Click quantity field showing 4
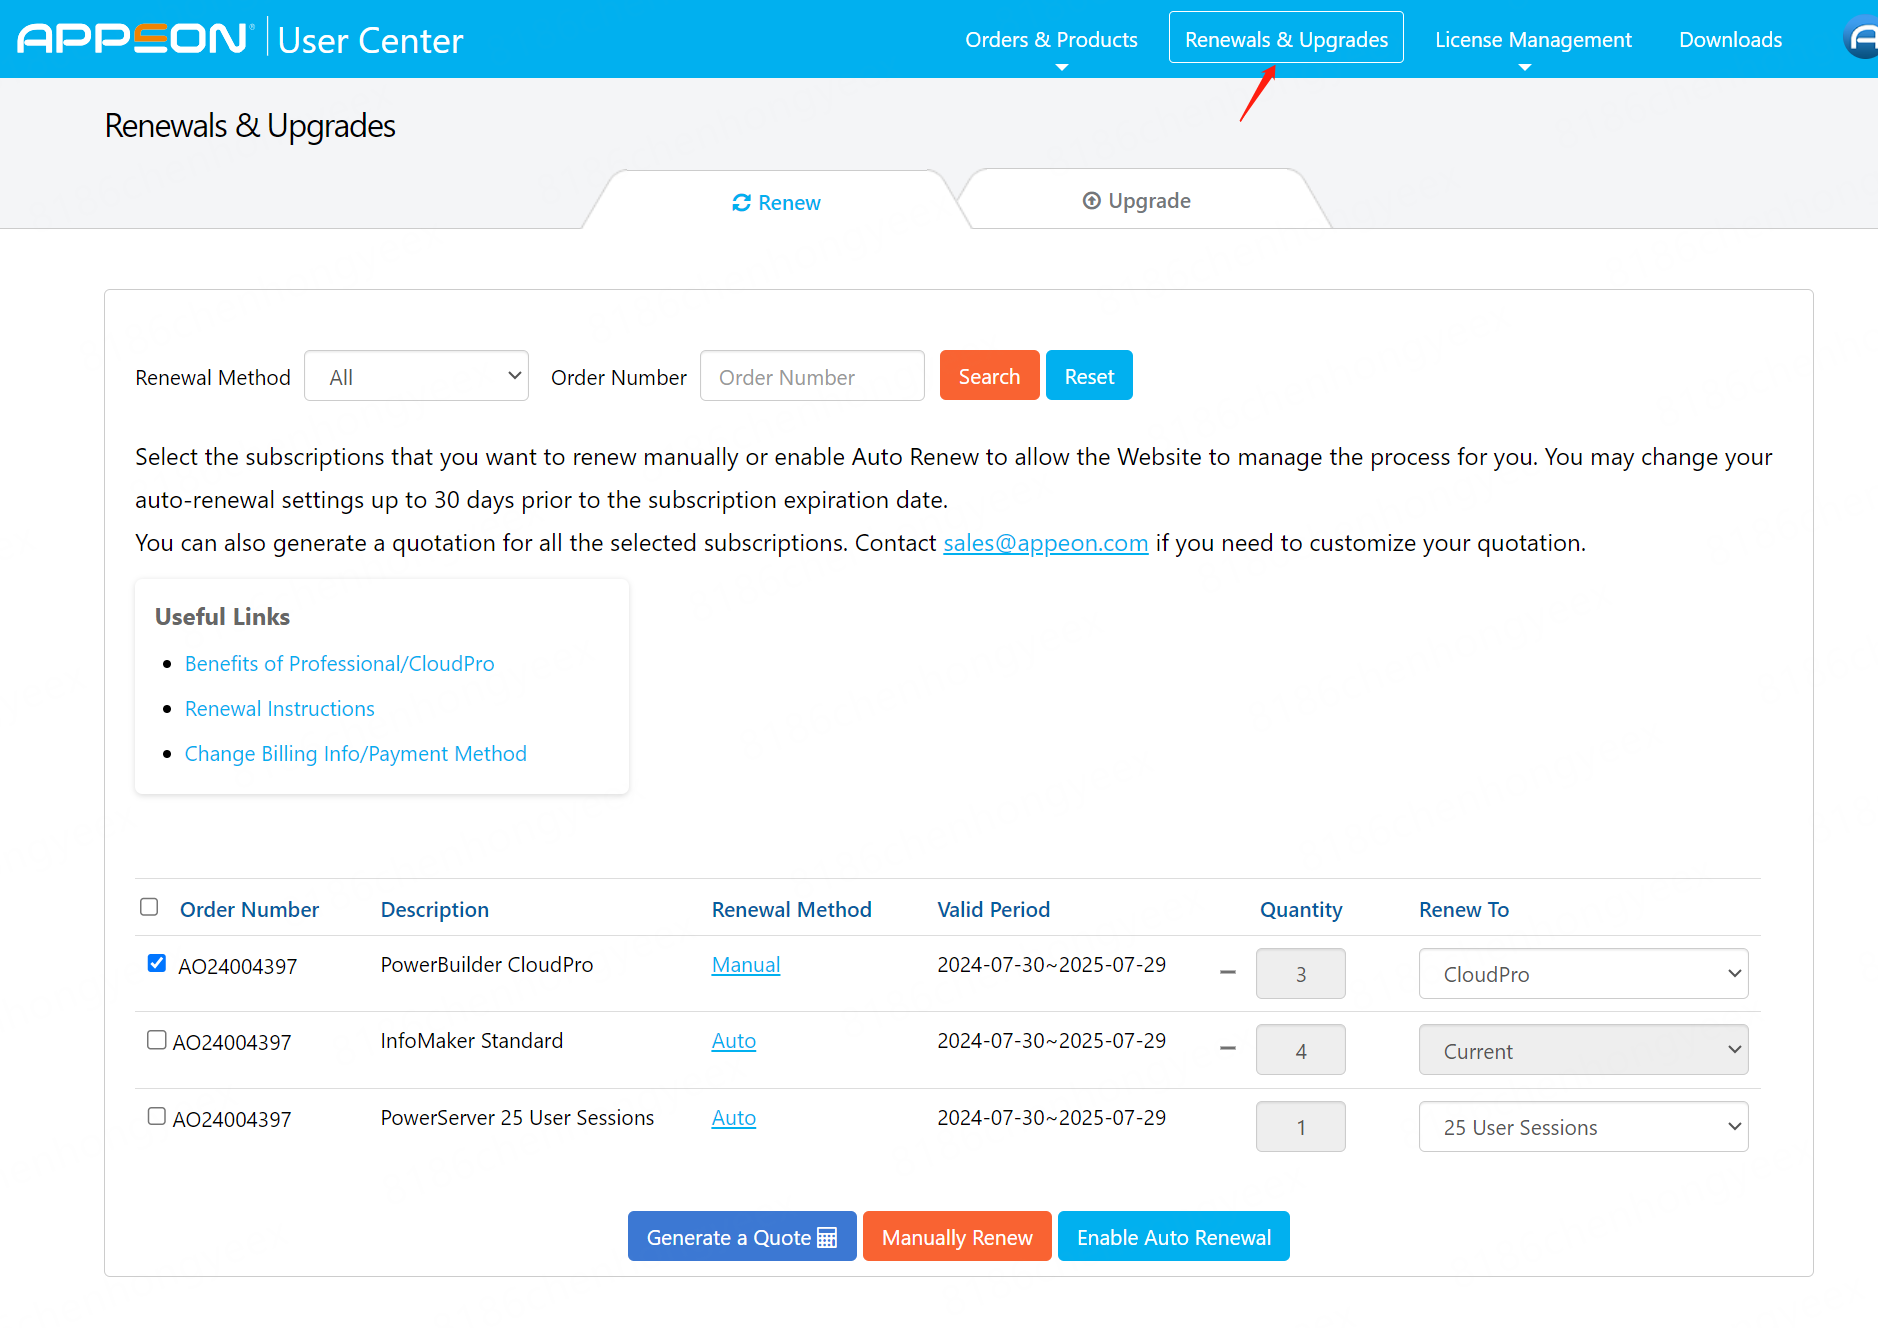The image size is (1878, 1328). click(1300, 1050)
